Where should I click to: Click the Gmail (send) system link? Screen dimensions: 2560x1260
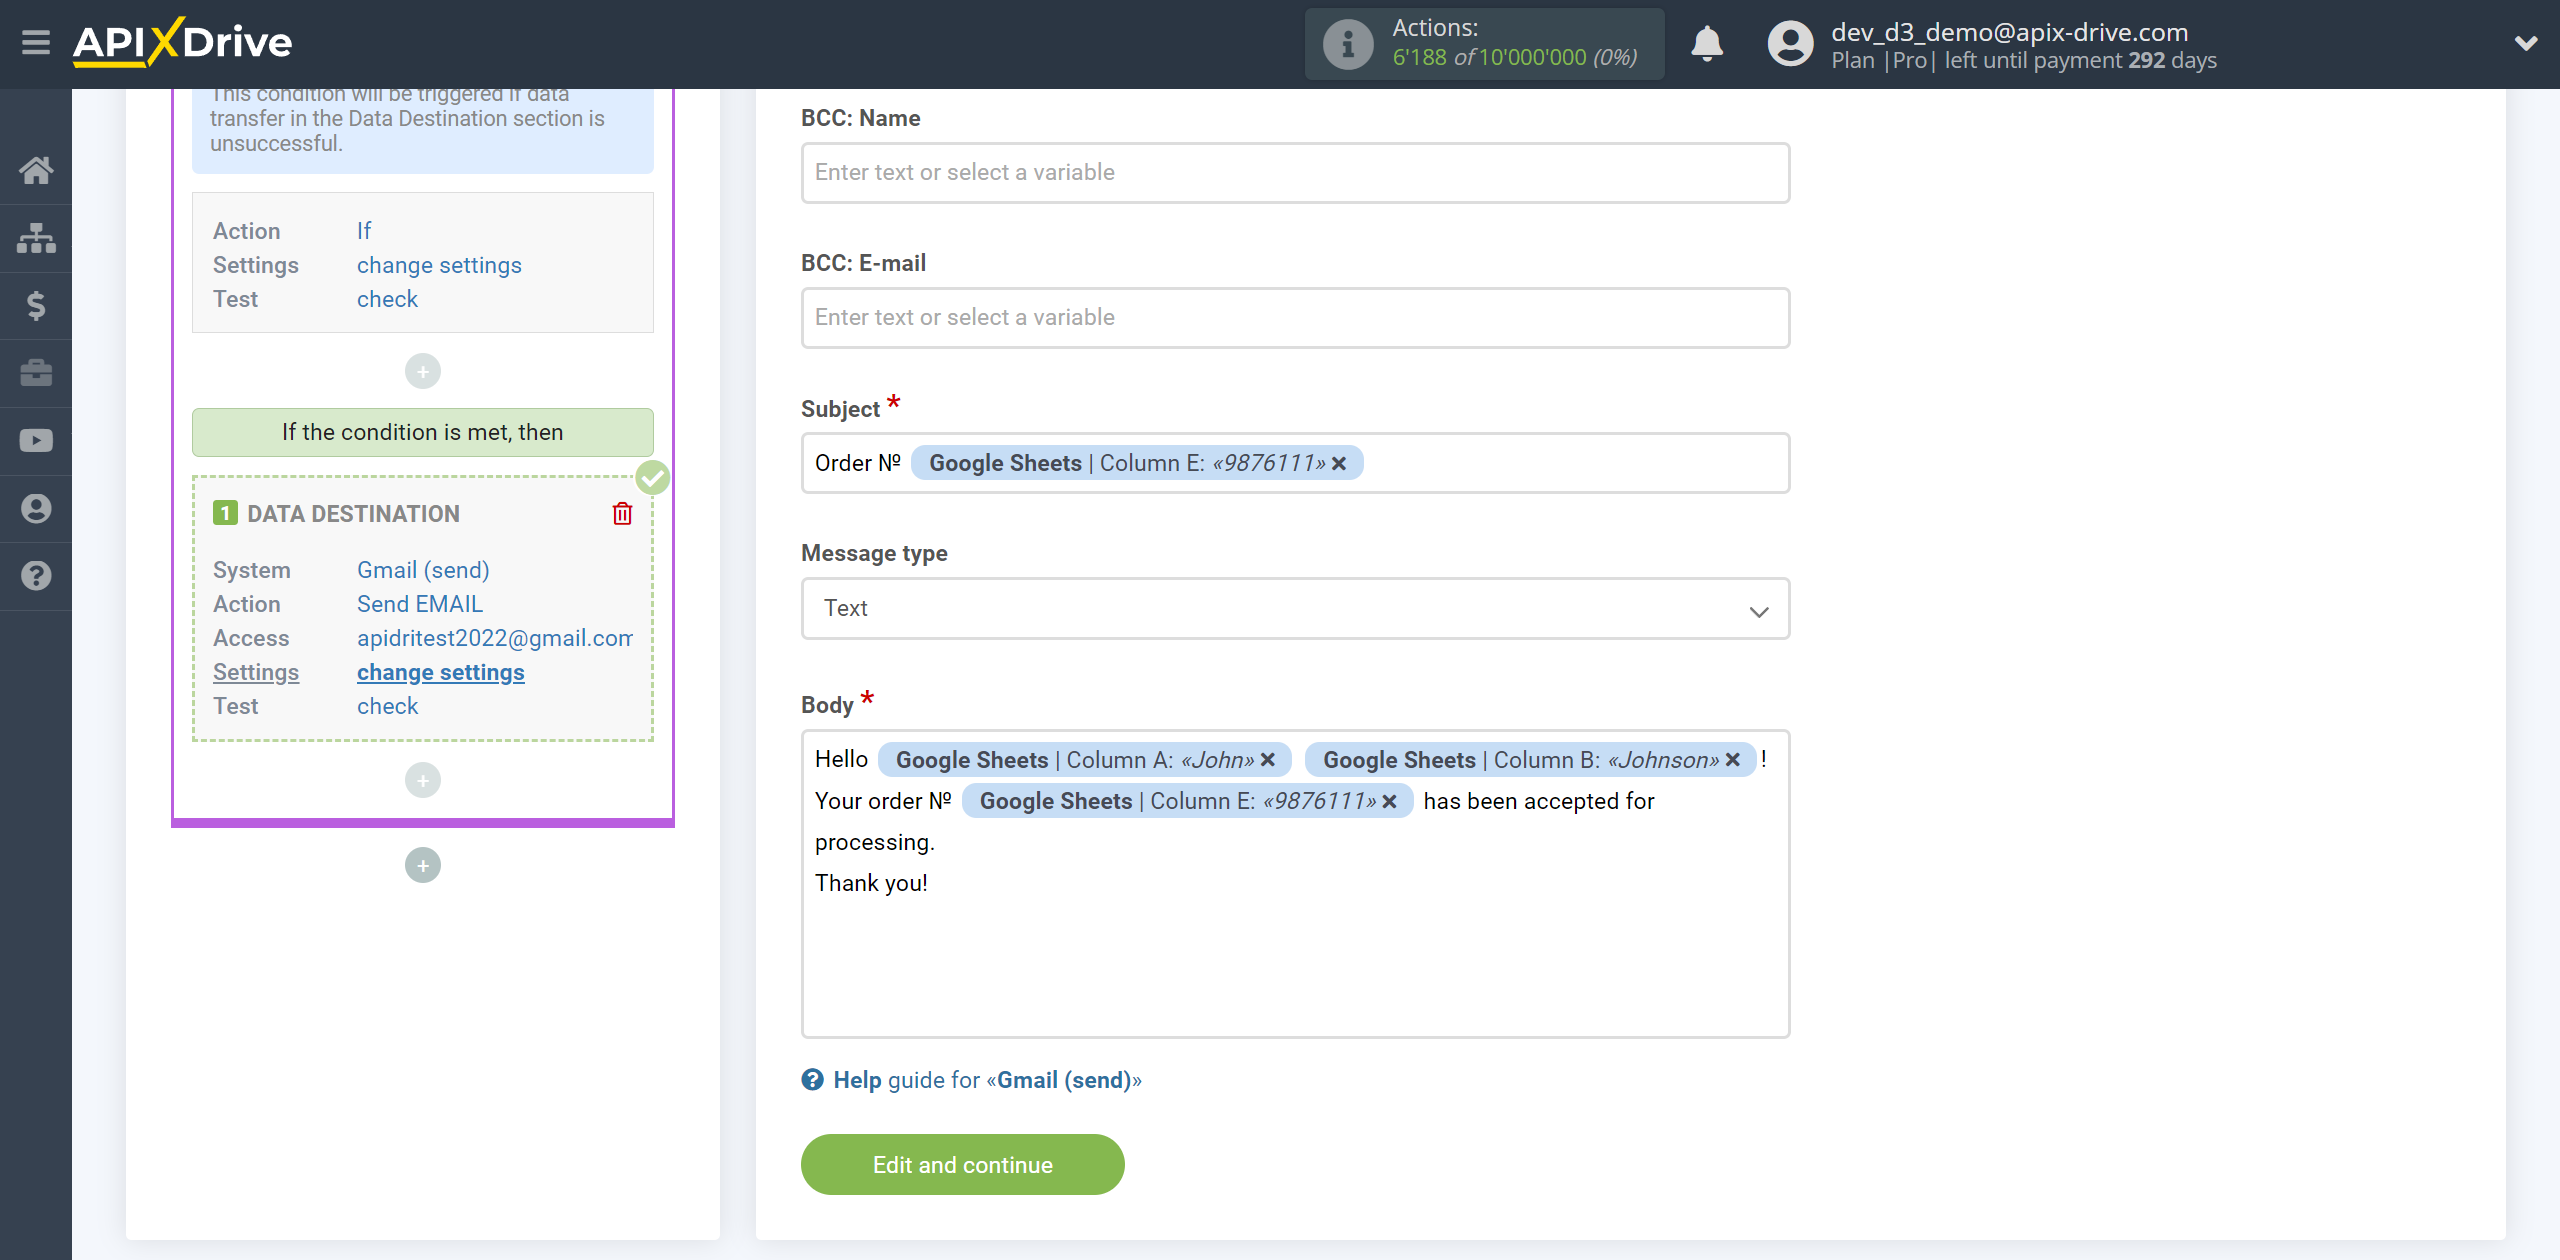click(x=423, y=571)
